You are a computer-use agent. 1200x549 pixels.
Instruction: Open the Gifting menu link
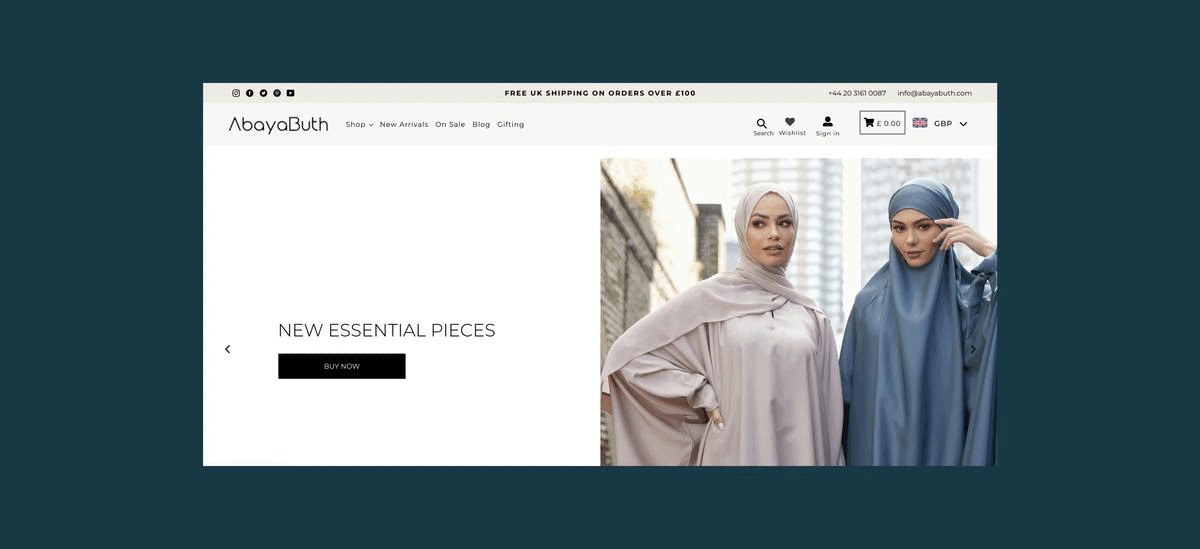coord(511,125)
